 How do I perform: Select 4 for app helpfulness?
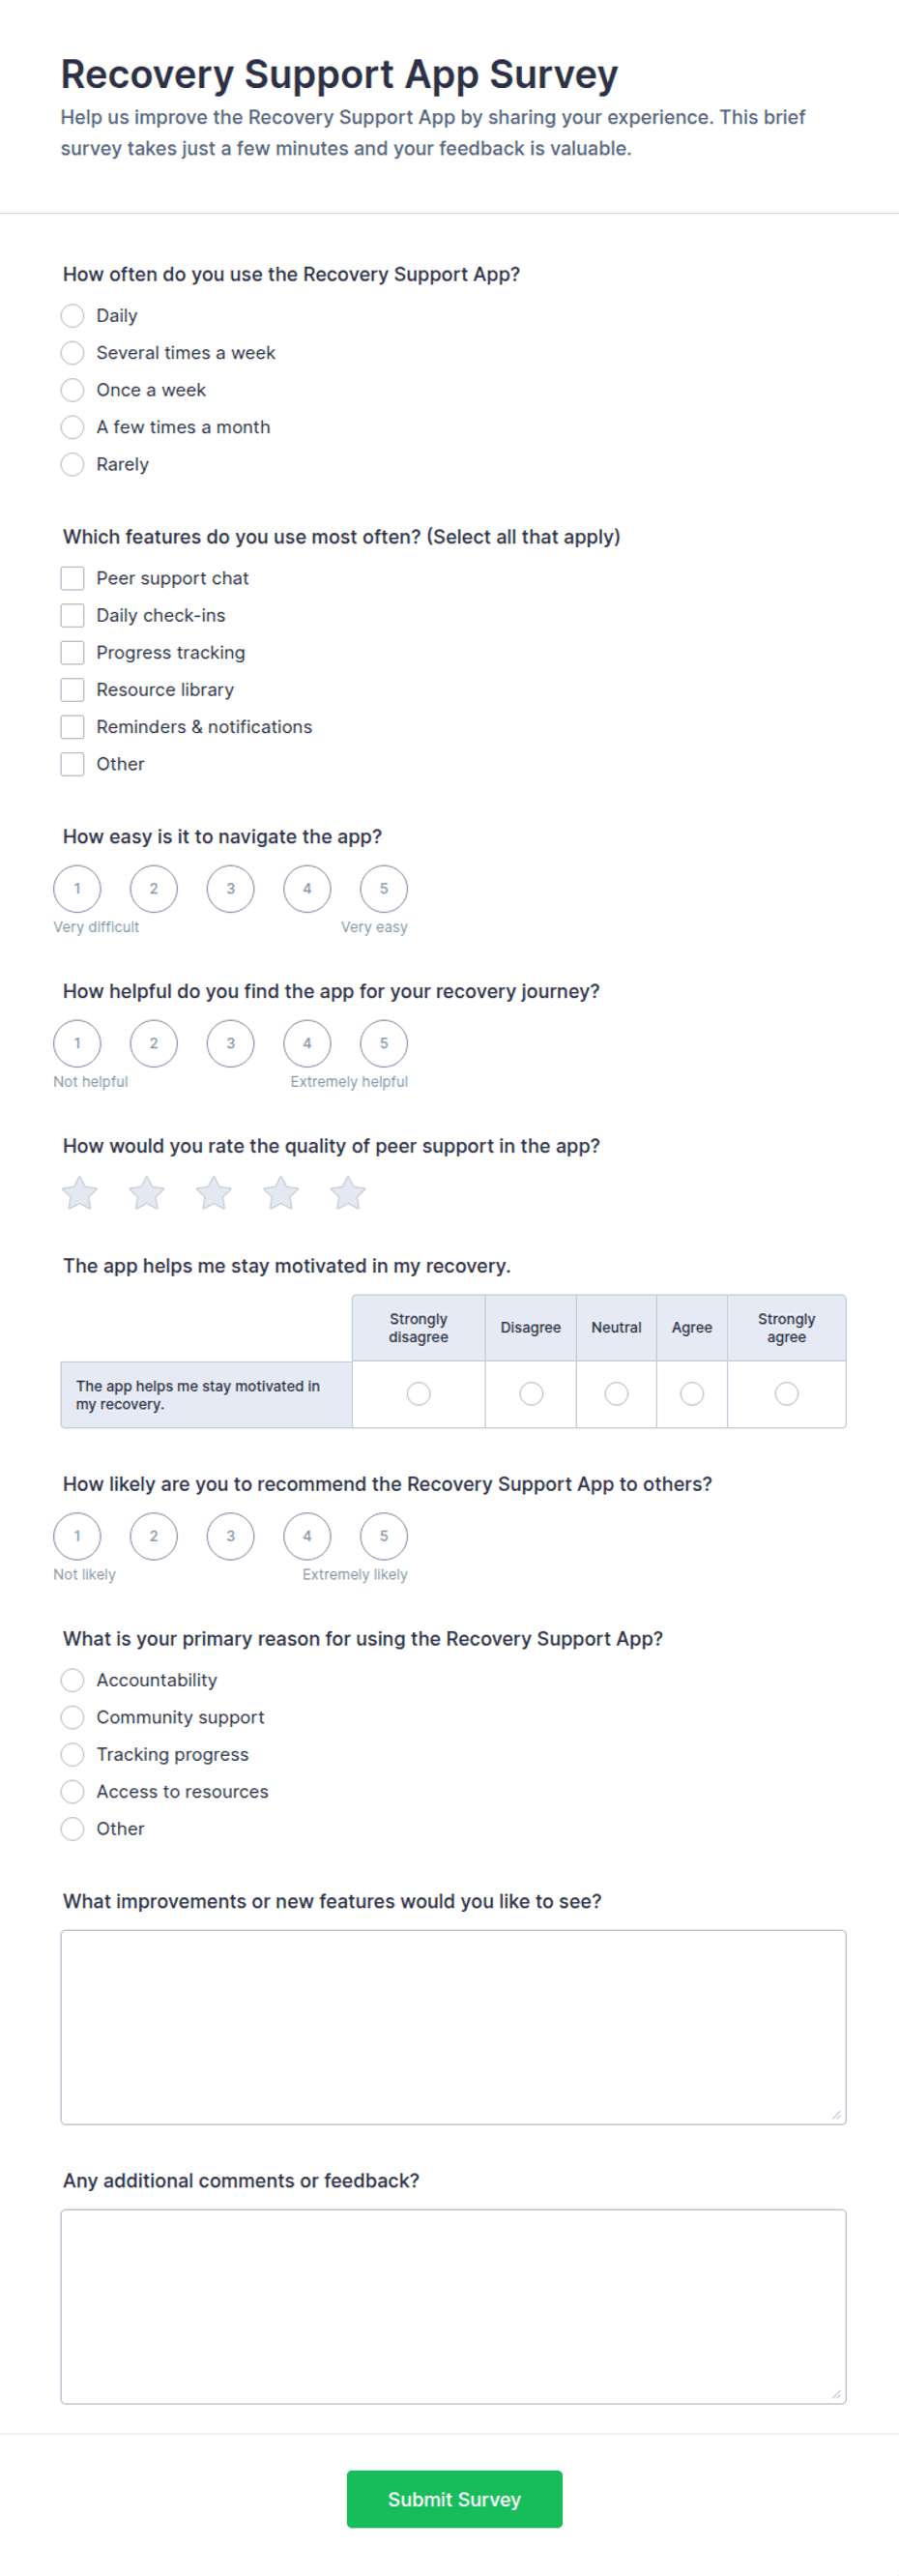[307, 1043]
